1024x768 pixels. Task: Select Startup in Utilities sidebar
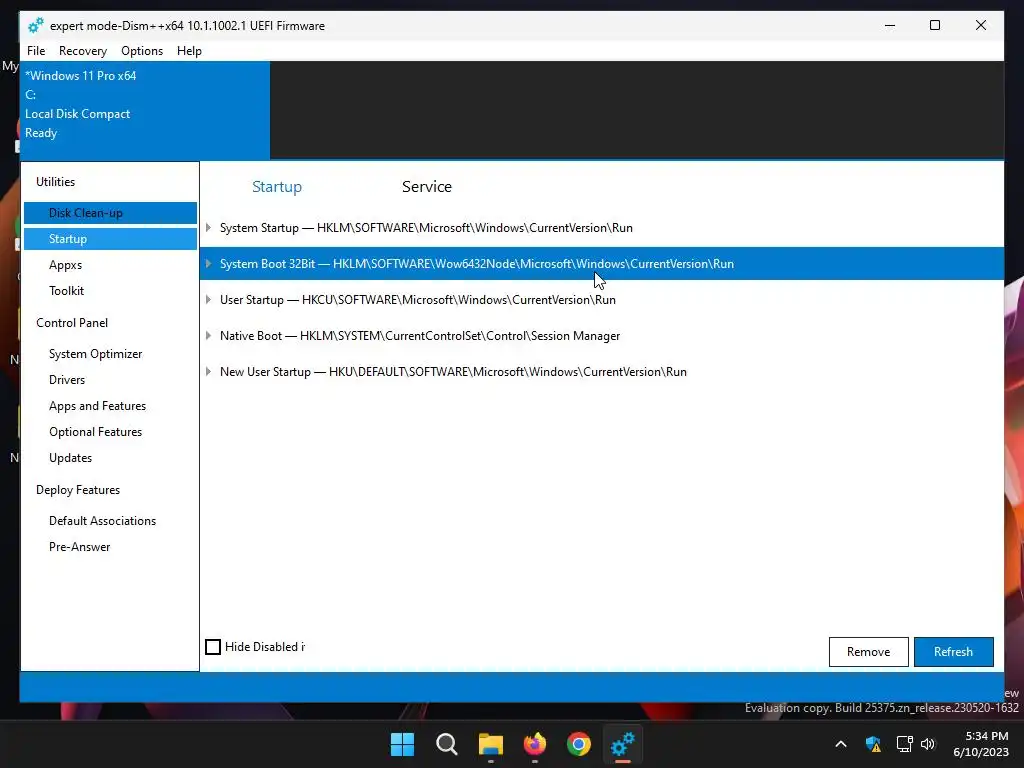point(110,239)
